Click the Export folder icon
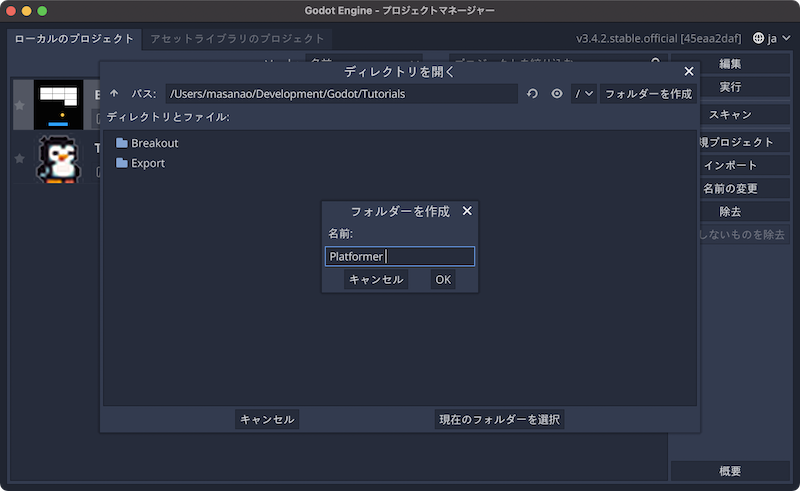 pos(121,163)
